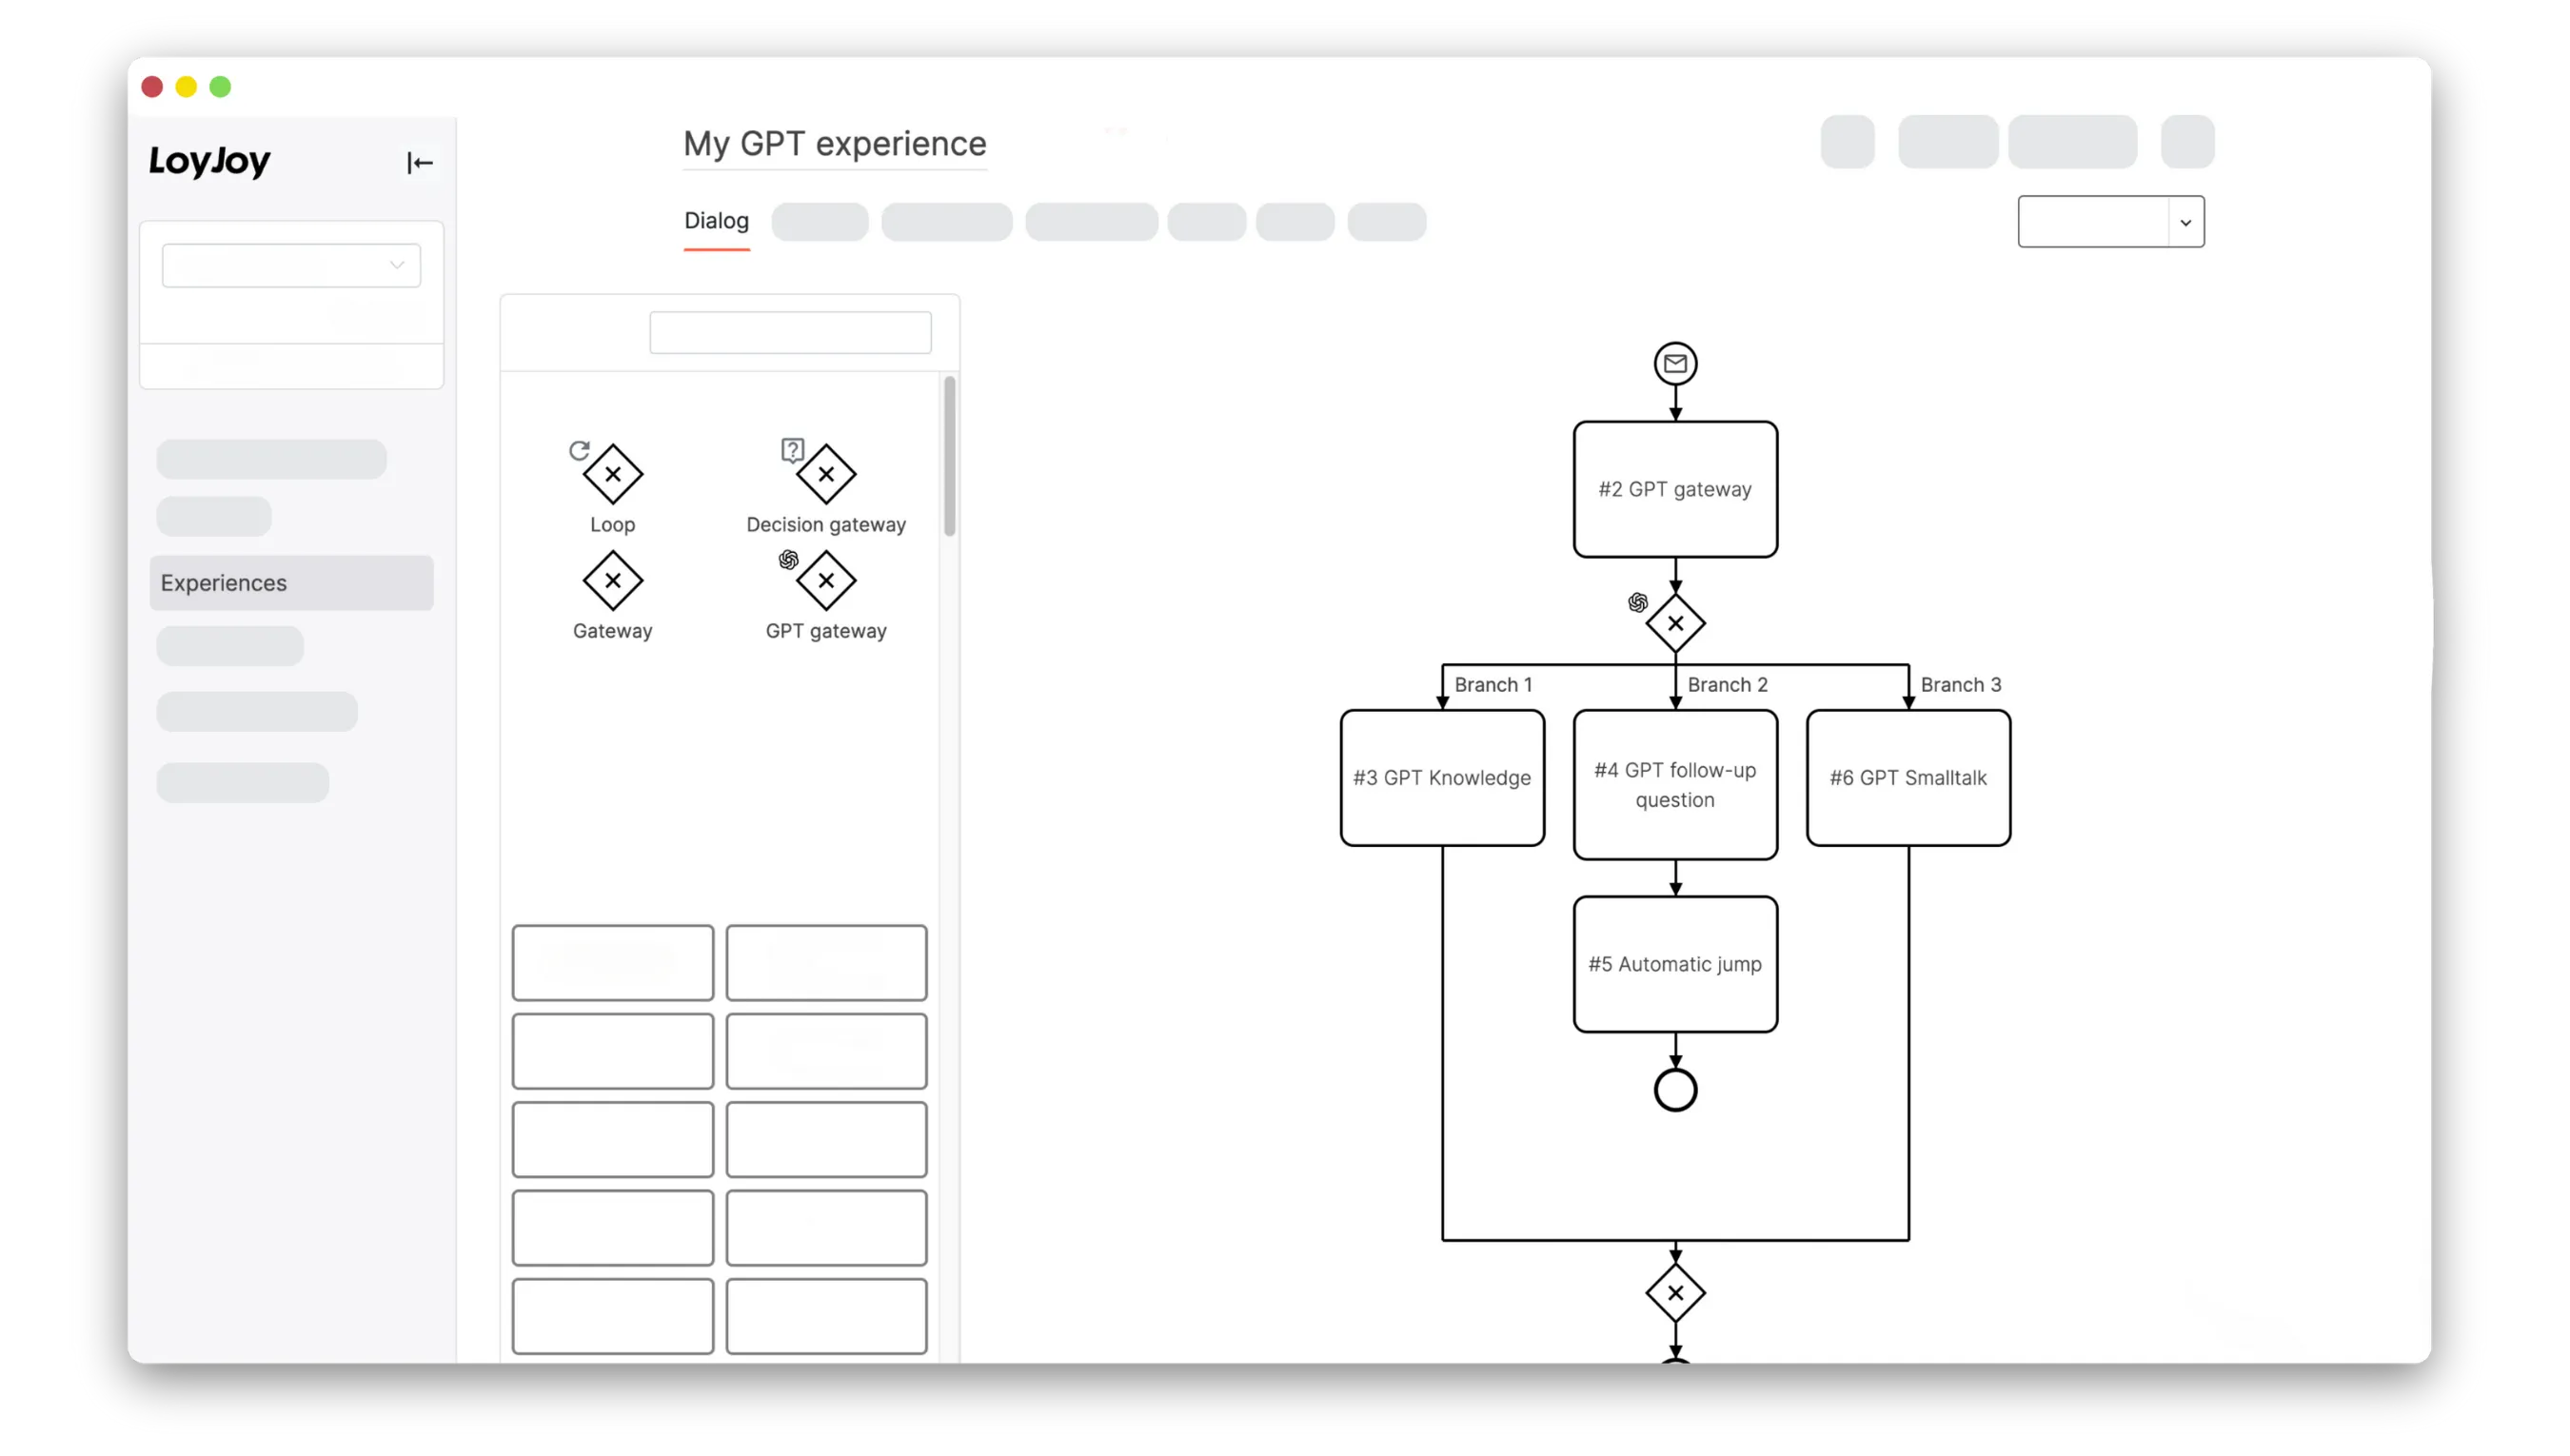Viewport: 2570px width, 1456px height.
Task: Click the module palette scrollbar
Action: pyautogui.click(x=949, y=456)
